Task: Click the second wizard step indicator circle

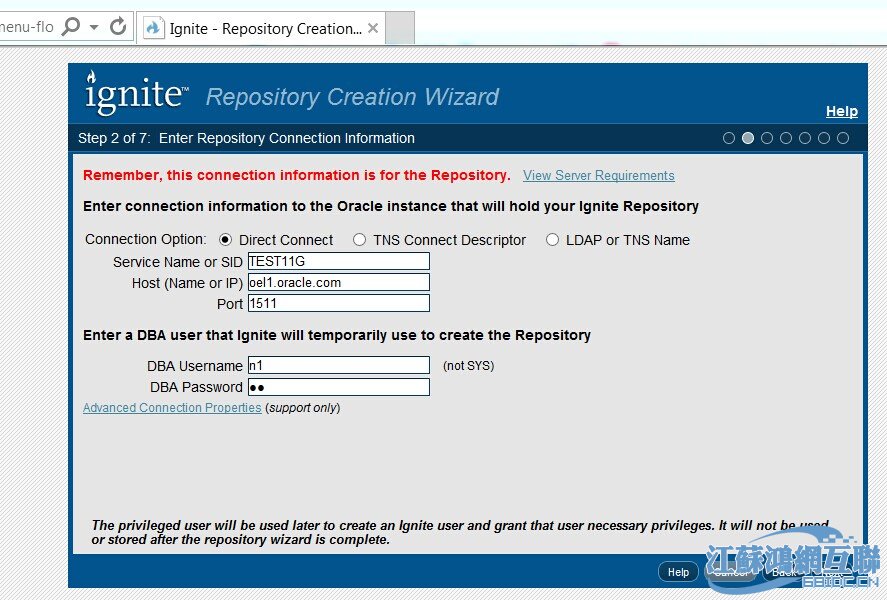Action: 748,138
